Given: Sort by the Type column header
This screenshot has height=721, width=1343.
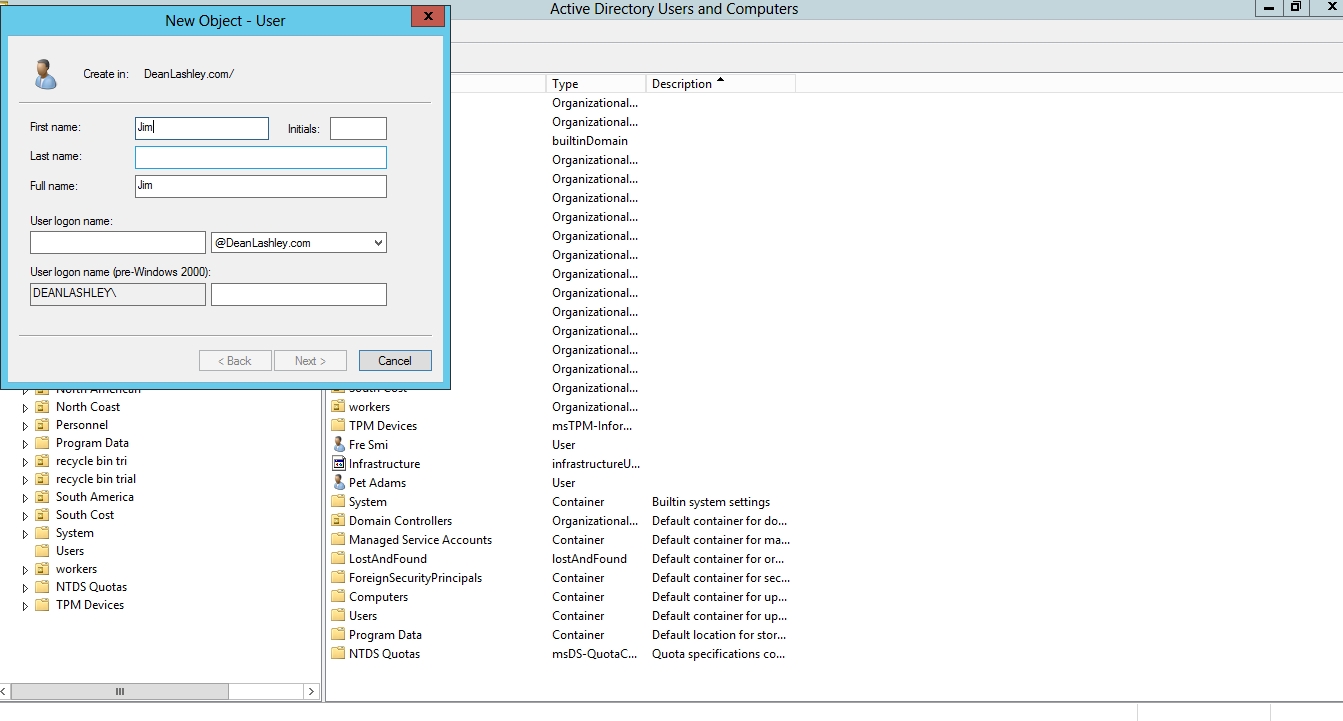Looking at the screenshot, I should coord(596,84).
